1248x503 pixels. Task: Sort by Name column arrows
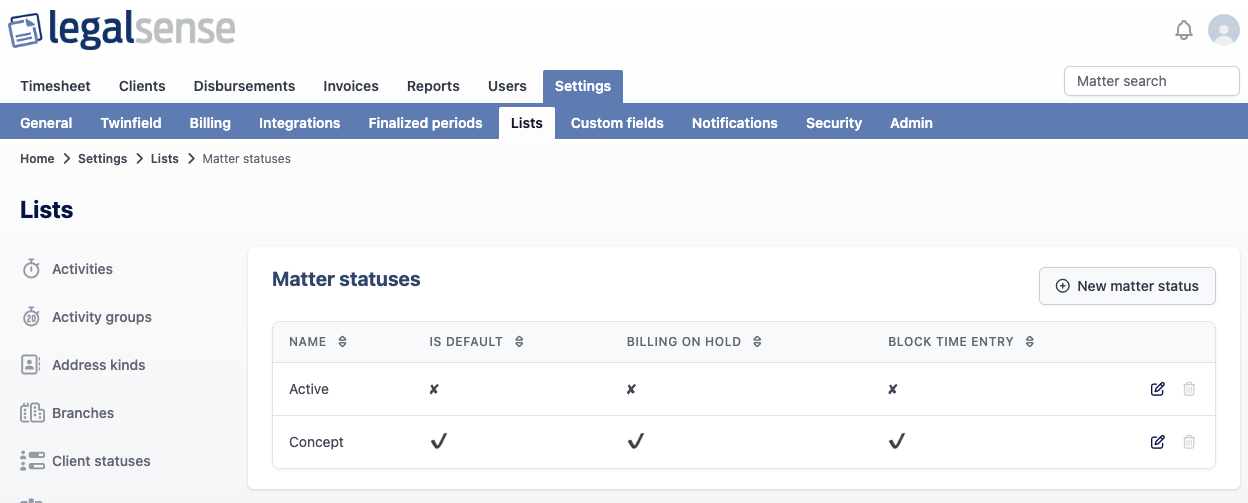point(342,342)
